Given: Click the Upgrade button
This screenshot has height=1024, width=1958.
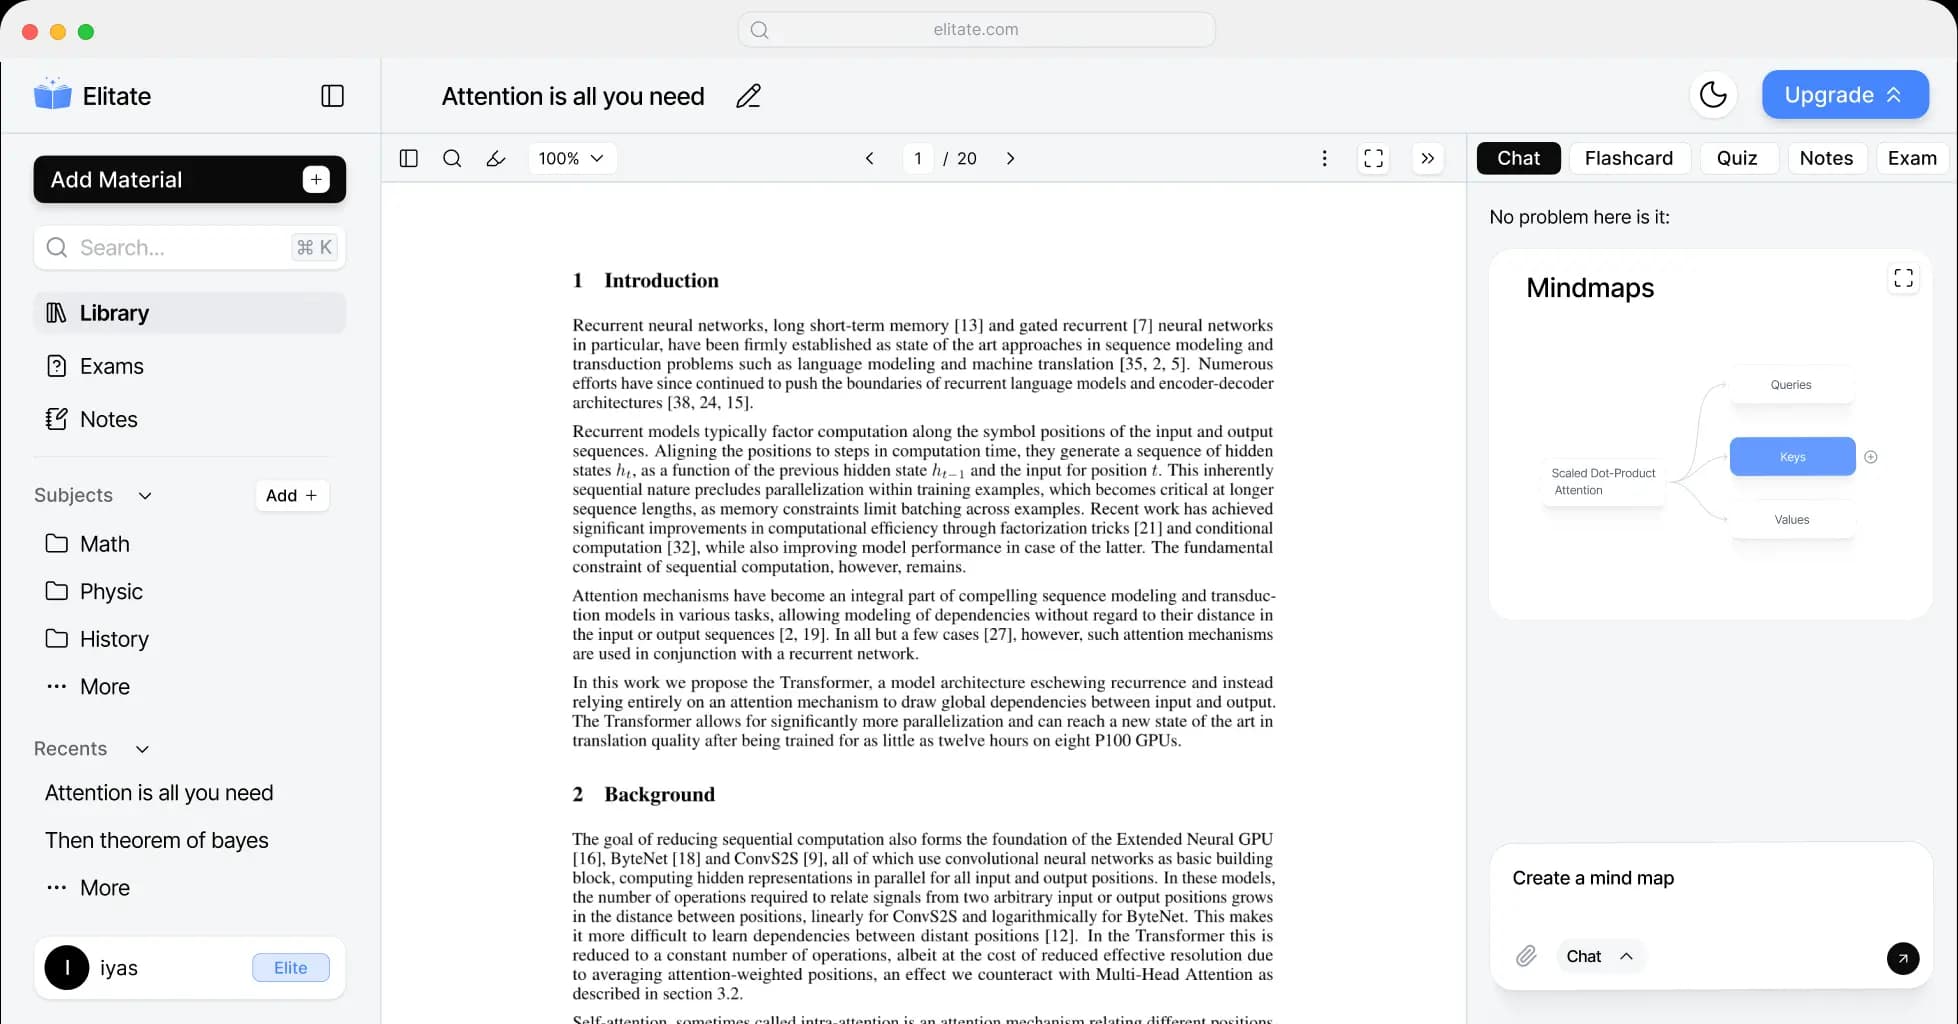Looking at the screenshot, I should click(x=1844, y=94).
